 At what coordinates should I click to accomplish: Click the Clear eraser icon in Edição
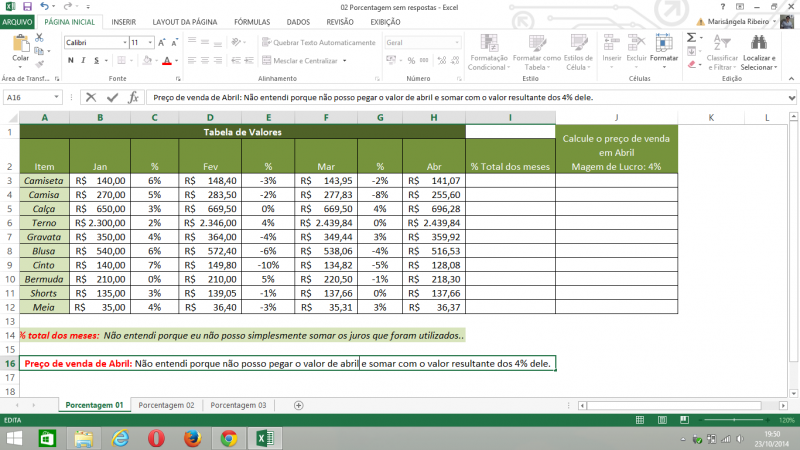691,64
